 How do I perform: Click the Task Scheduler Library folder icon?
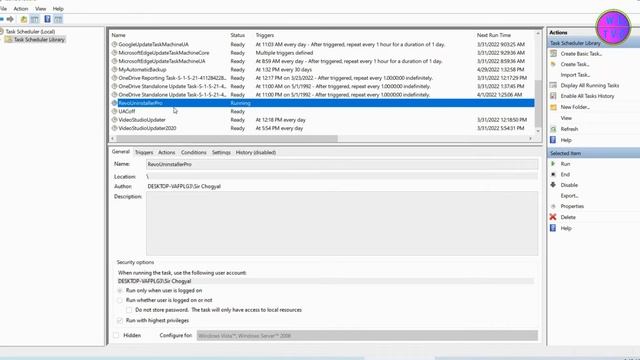click(9, 40)
